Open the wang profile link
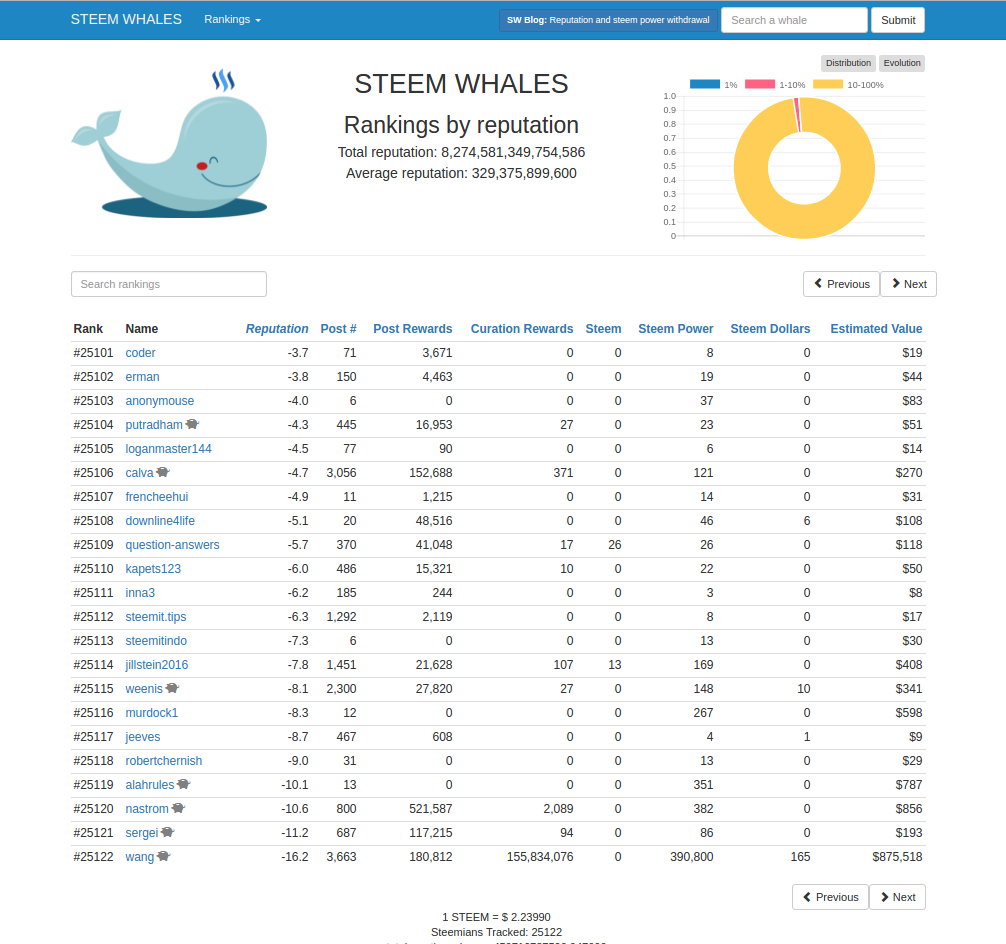Screen dimensions: 1006x944 click(x=140, y=857)
